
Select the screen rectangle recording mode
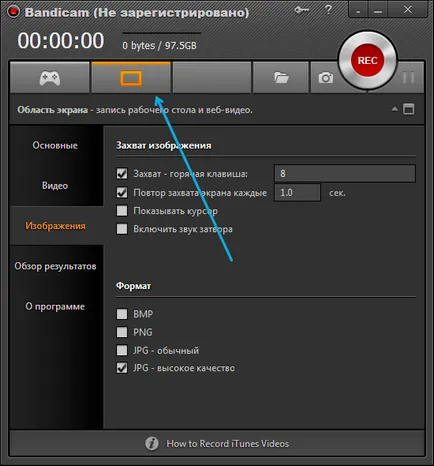click(131, 78)
